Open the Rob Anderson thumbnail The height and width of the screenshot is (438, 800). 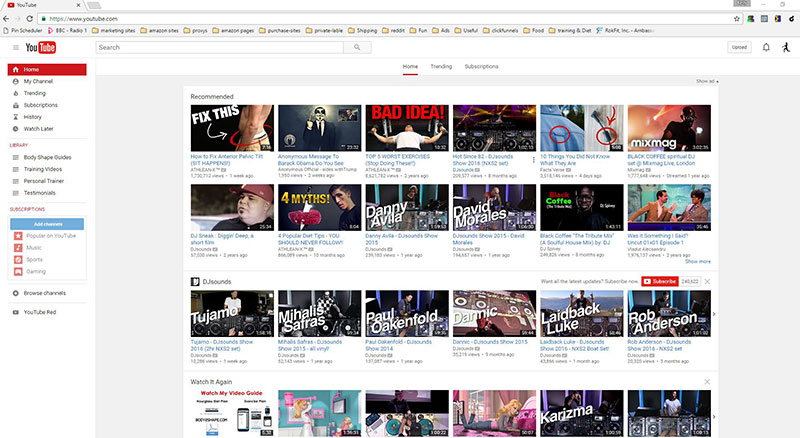click(669, 313)
